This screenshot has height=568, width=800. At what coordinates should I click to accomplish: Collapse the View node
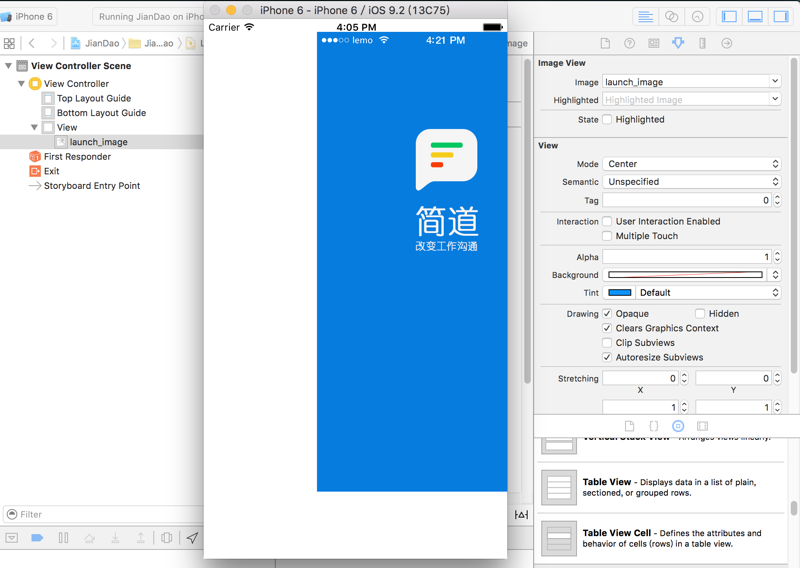point(34,128)
